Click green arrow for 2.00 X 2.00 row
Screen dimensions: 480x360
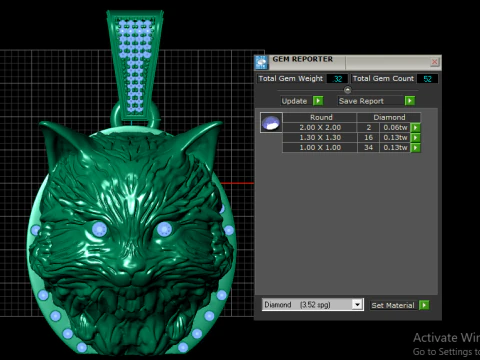(415, 128)
